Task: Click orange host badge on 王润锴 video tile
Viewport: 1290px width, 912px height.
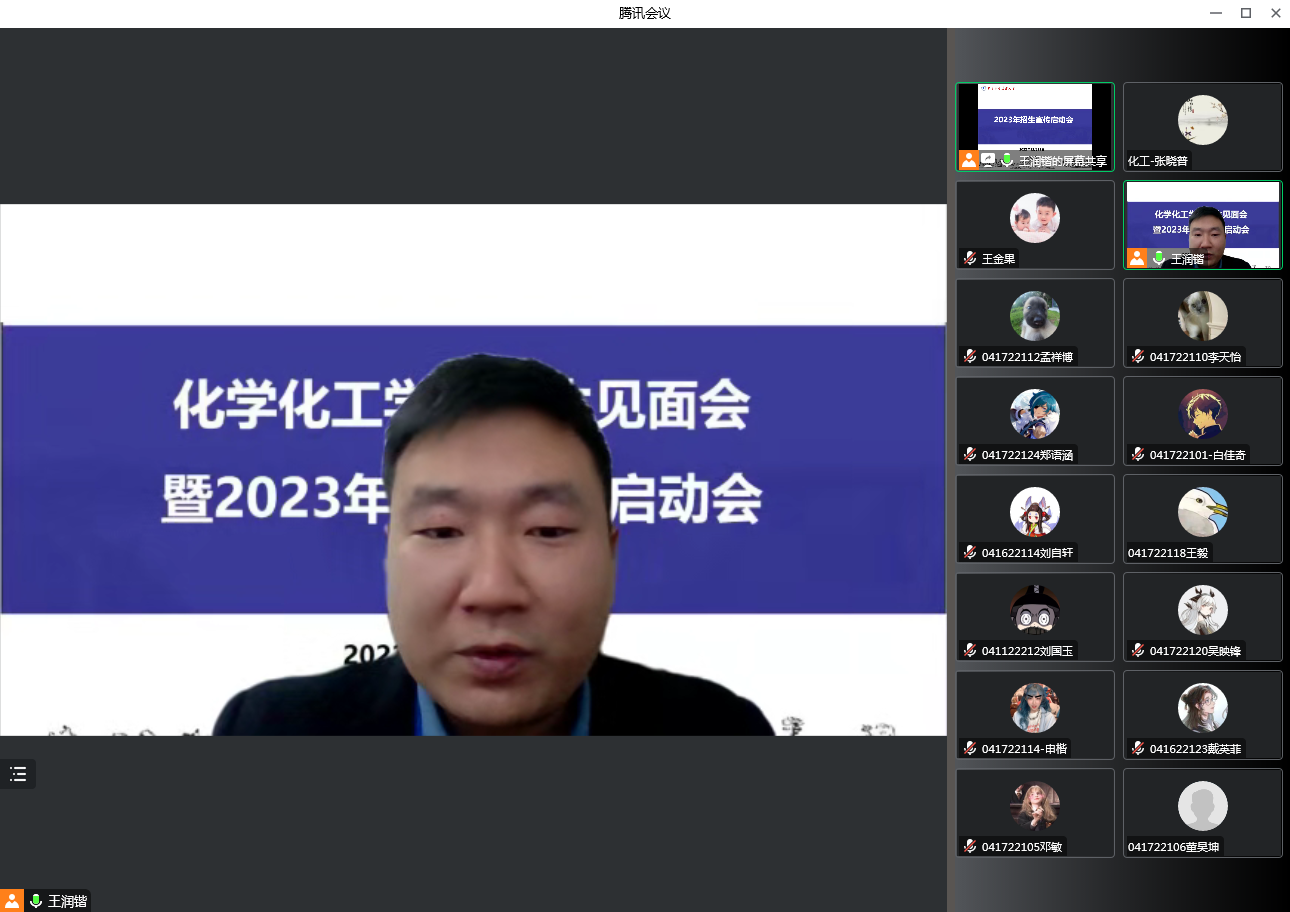Action: point(1137,258)
